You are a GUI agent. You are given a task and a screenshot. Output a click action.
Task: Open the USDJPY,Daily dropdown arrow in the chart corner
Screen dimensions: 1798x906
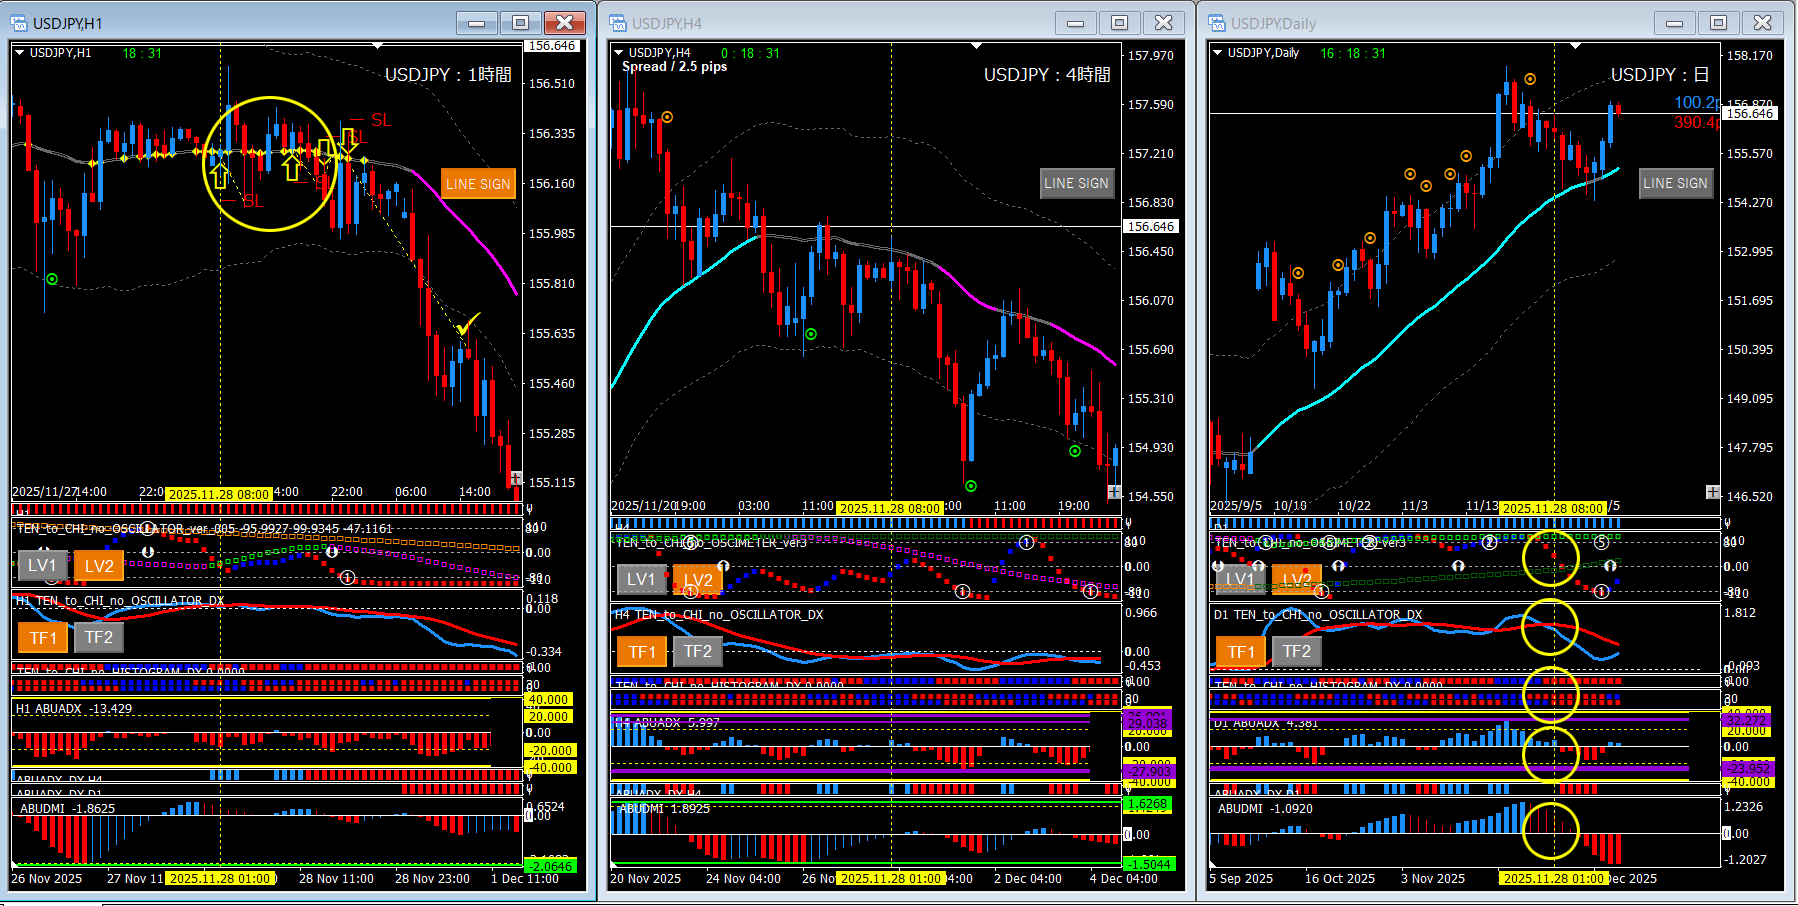click(x=1217, y=53)
